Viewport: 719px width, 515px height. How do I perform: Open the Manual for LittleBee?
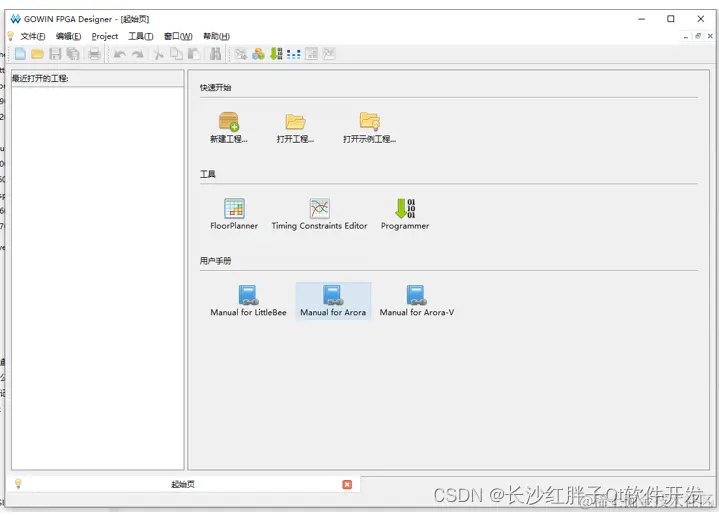point(248,301)
